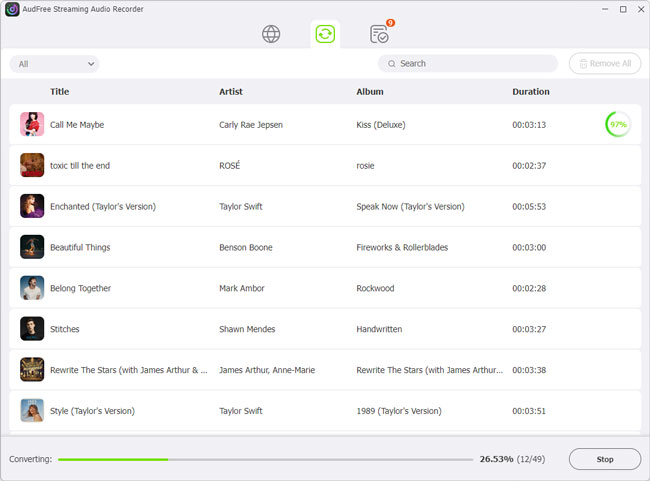Click the Enchanted (Taylor's Version) cover thumbnail
The width and height of the screenshot is (650, 481).
(32, 206)
